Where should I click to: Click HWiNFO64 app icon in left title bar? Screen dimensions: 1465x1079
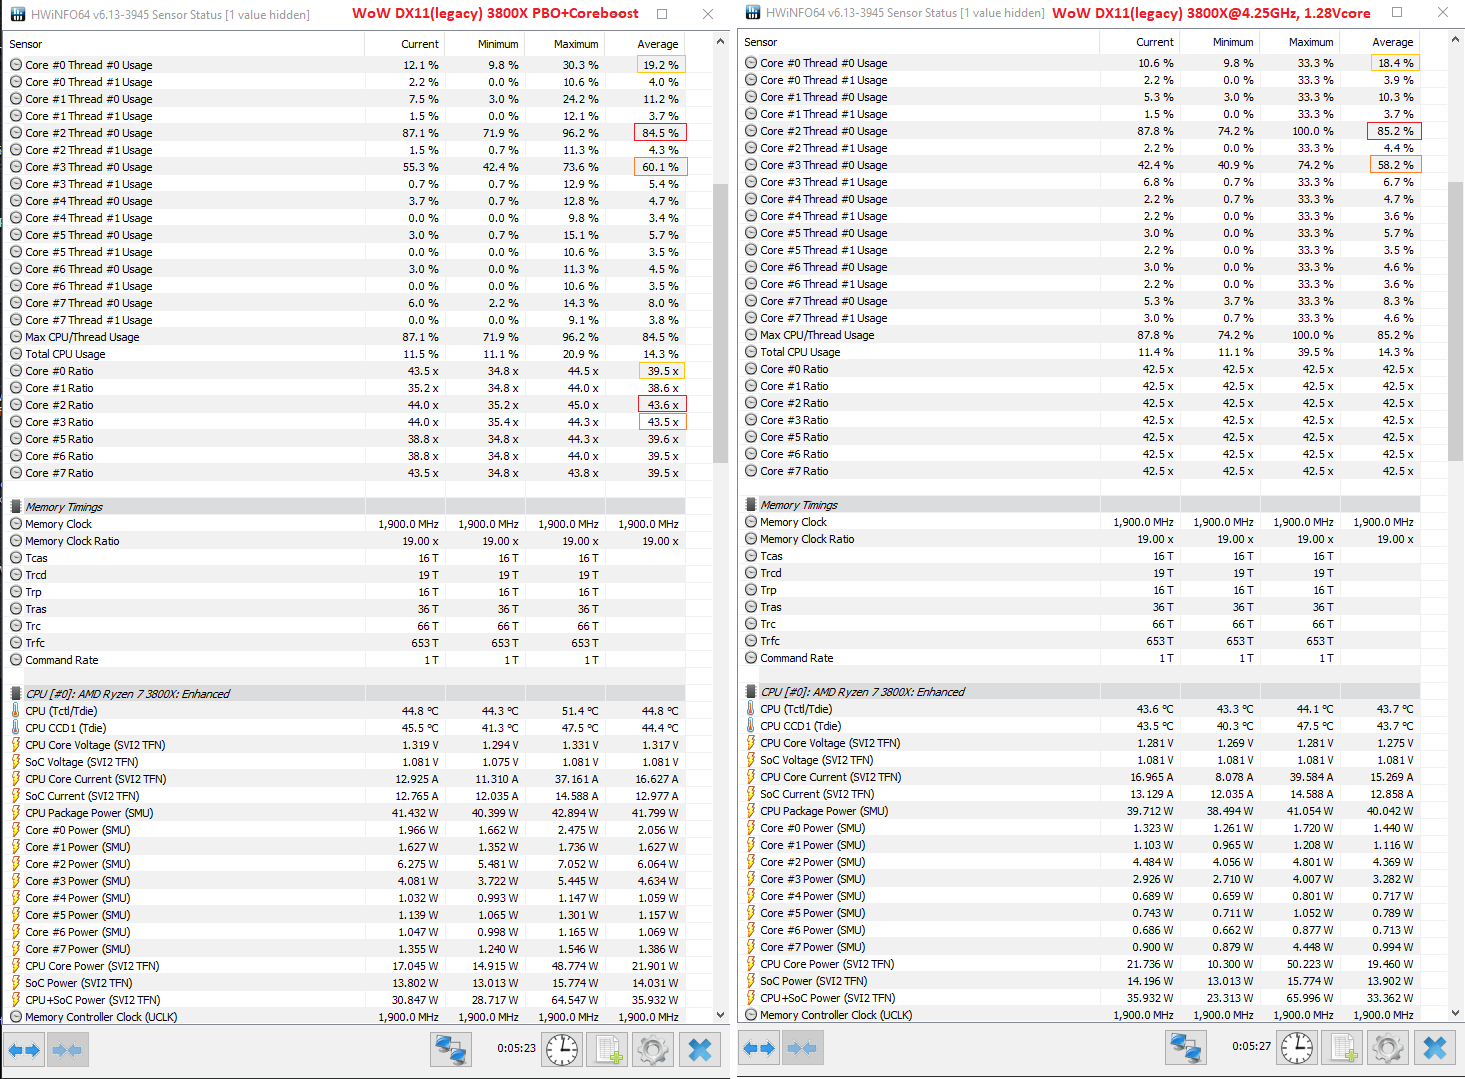pyautogui.click(x=17, y=14)
